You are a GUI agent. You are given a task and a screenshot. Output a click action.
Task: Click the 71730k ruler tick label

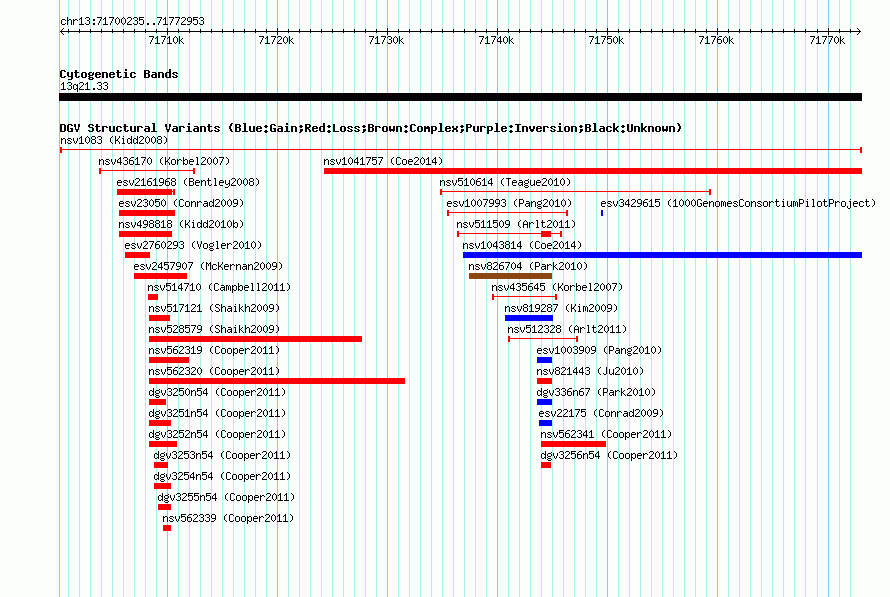point(387,40)
